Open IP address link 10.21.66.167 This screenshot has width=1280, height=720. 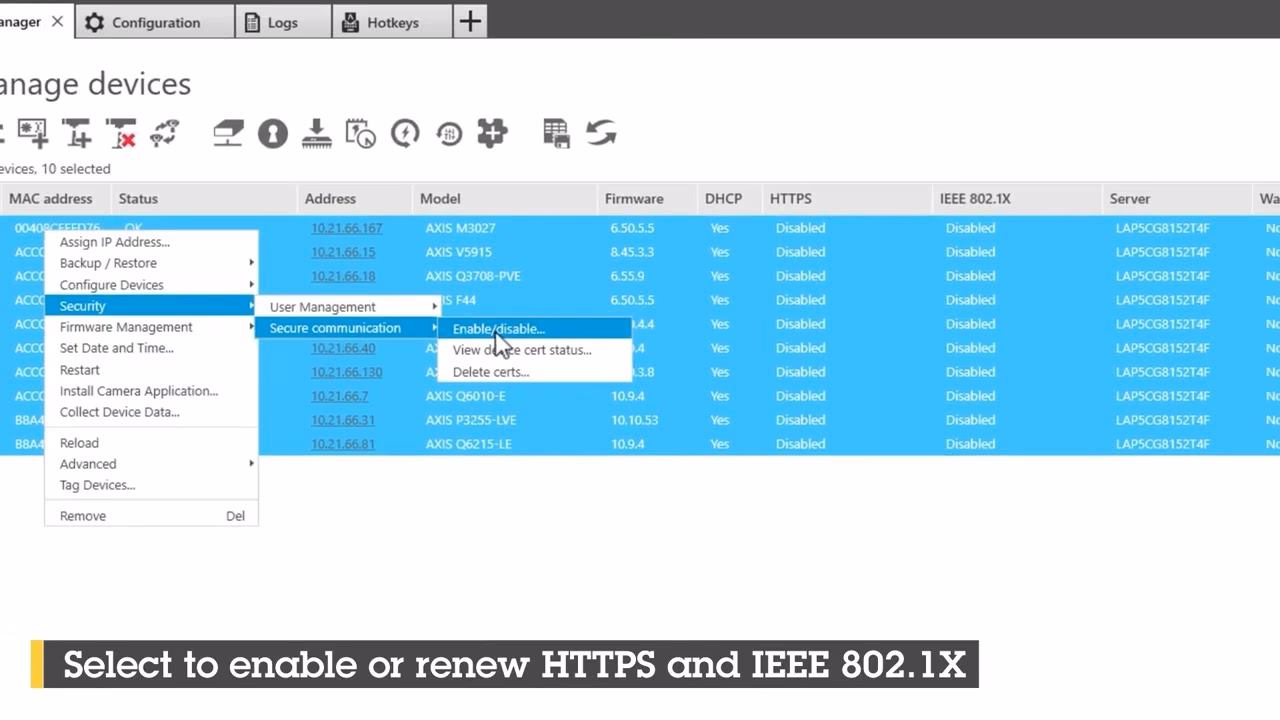coord(346,228)
